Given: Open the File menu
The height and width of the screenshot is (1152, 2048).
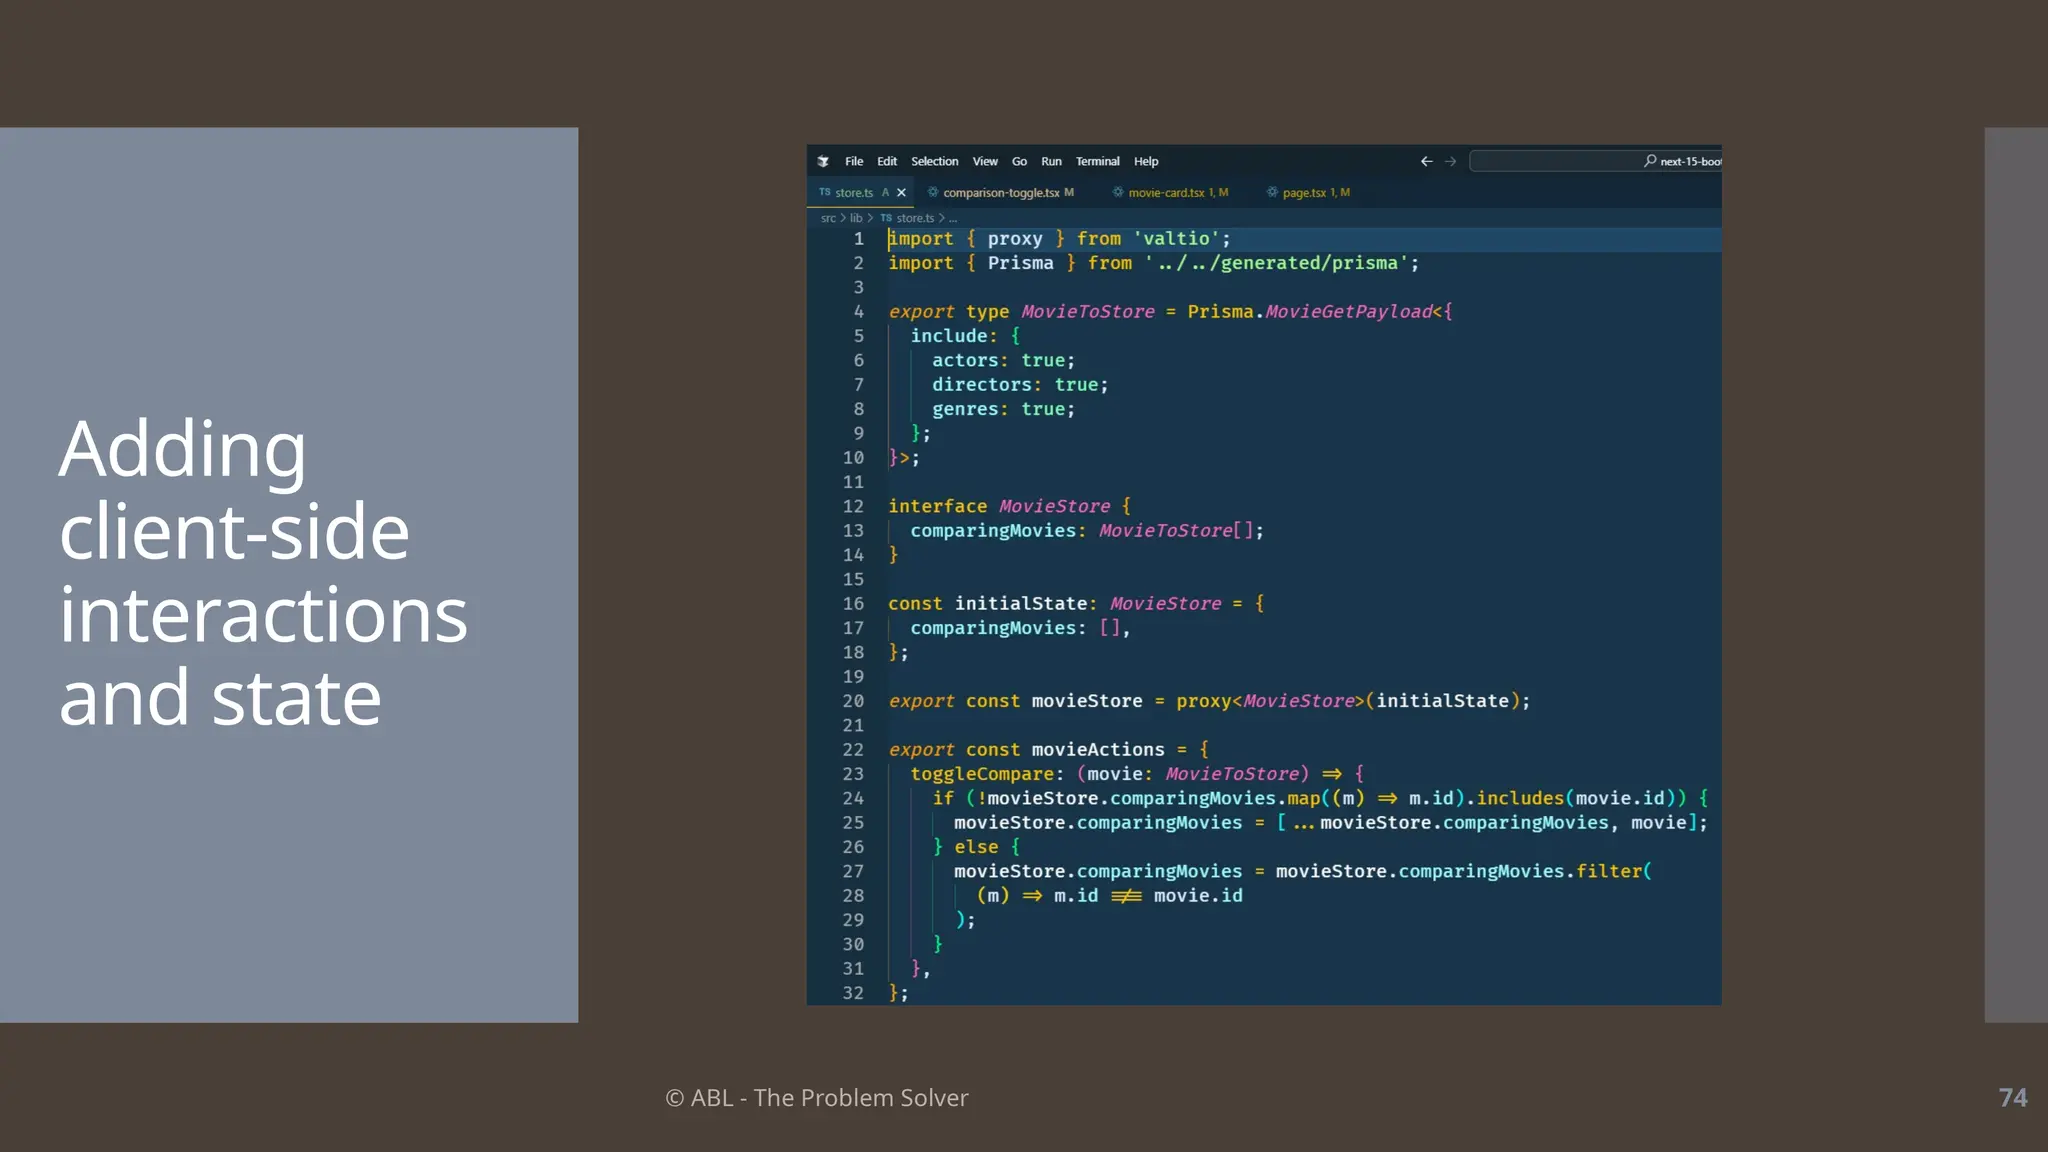Looking at the screenshot, I should pyautogui.click(x=854, y=161).
